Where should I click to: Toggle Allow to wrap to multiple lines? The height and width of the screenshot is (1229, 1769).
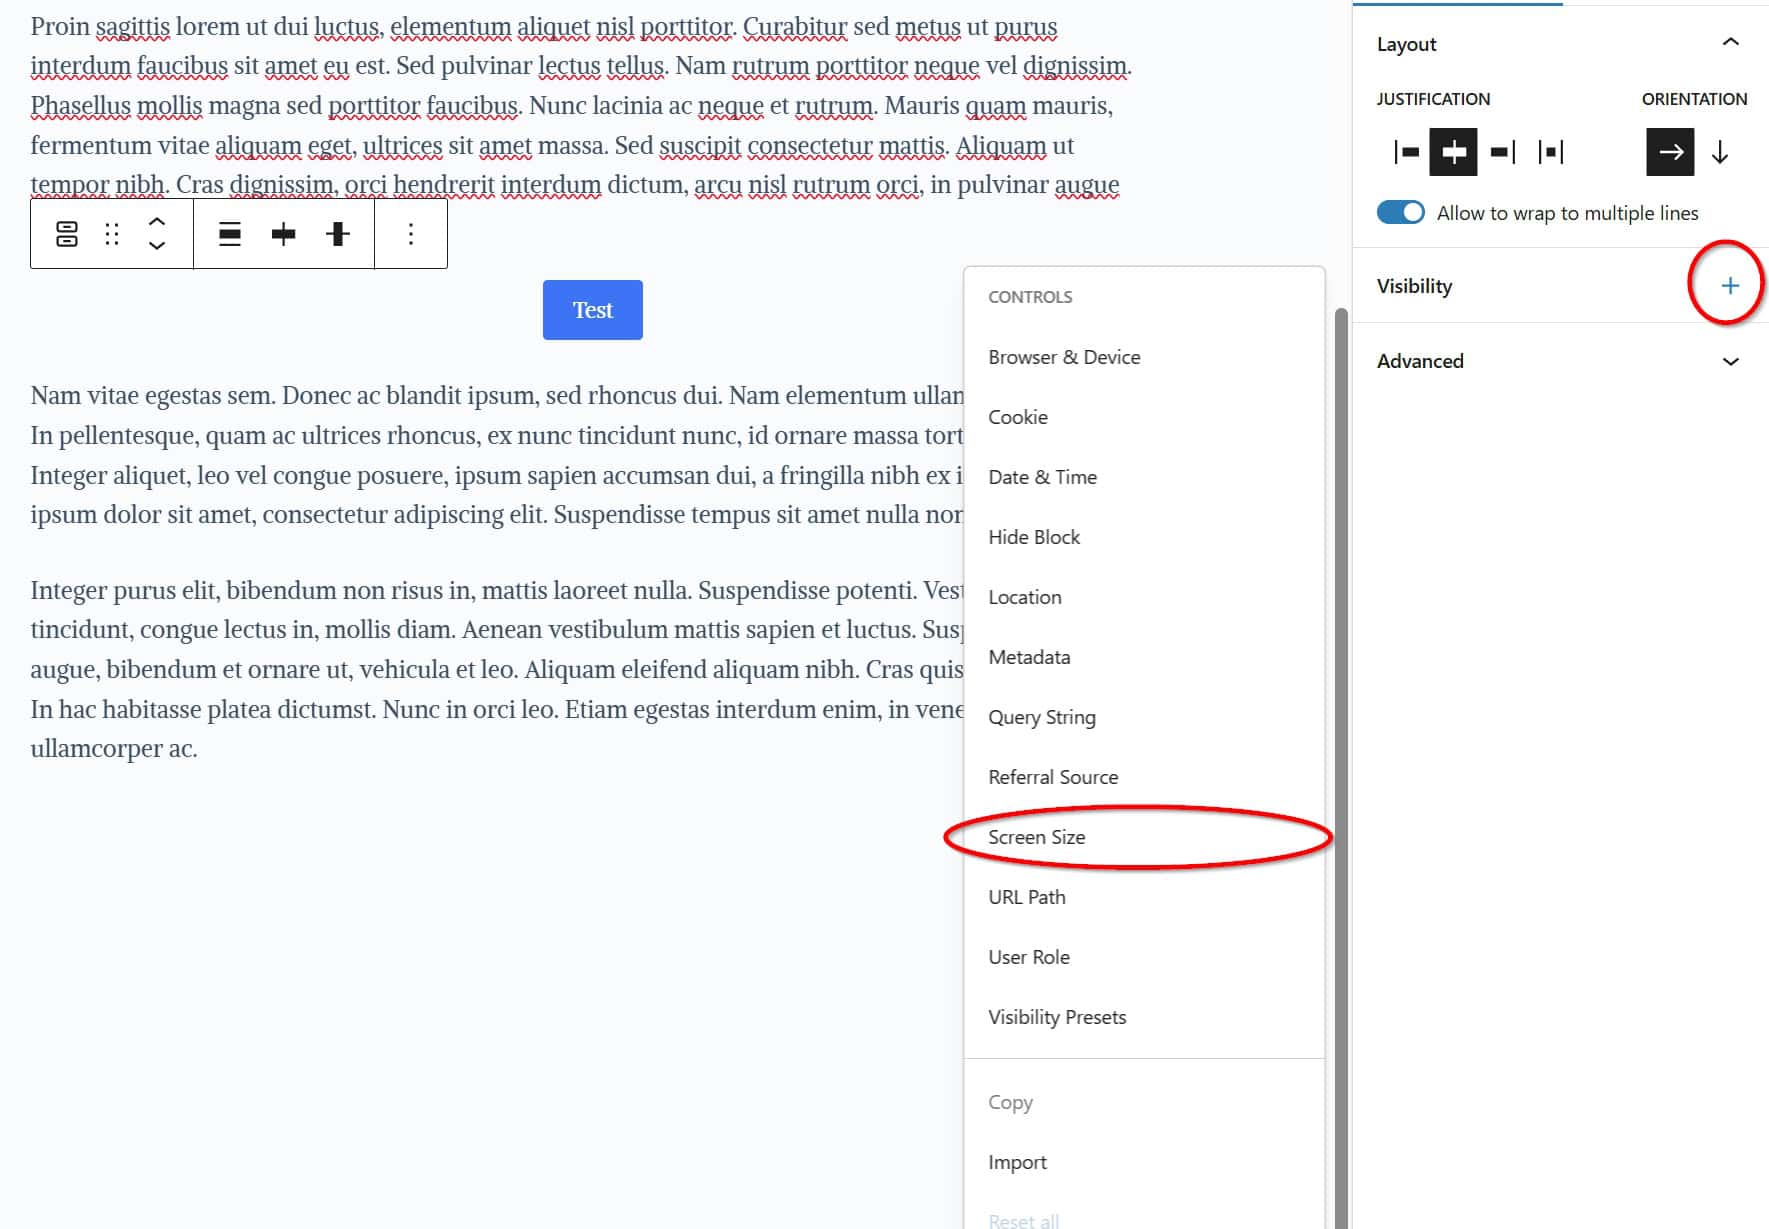tap(1400, 213)
